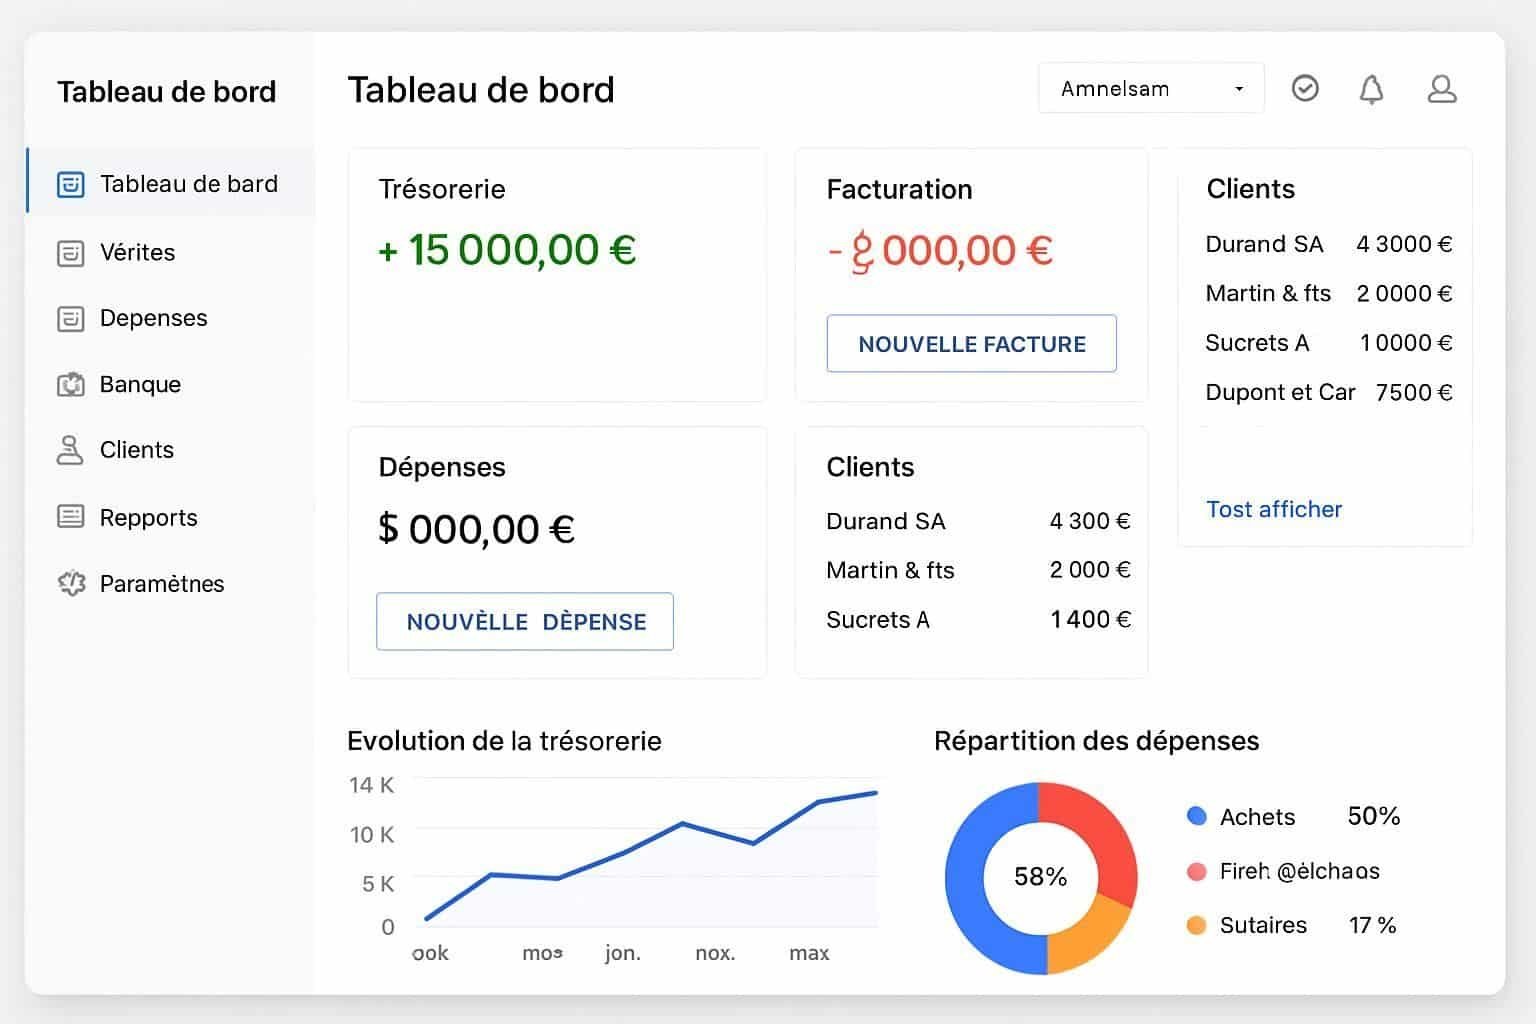Open the Paramètnes gear icon
1536x1024 pixels.
click(x=70, y=583)
